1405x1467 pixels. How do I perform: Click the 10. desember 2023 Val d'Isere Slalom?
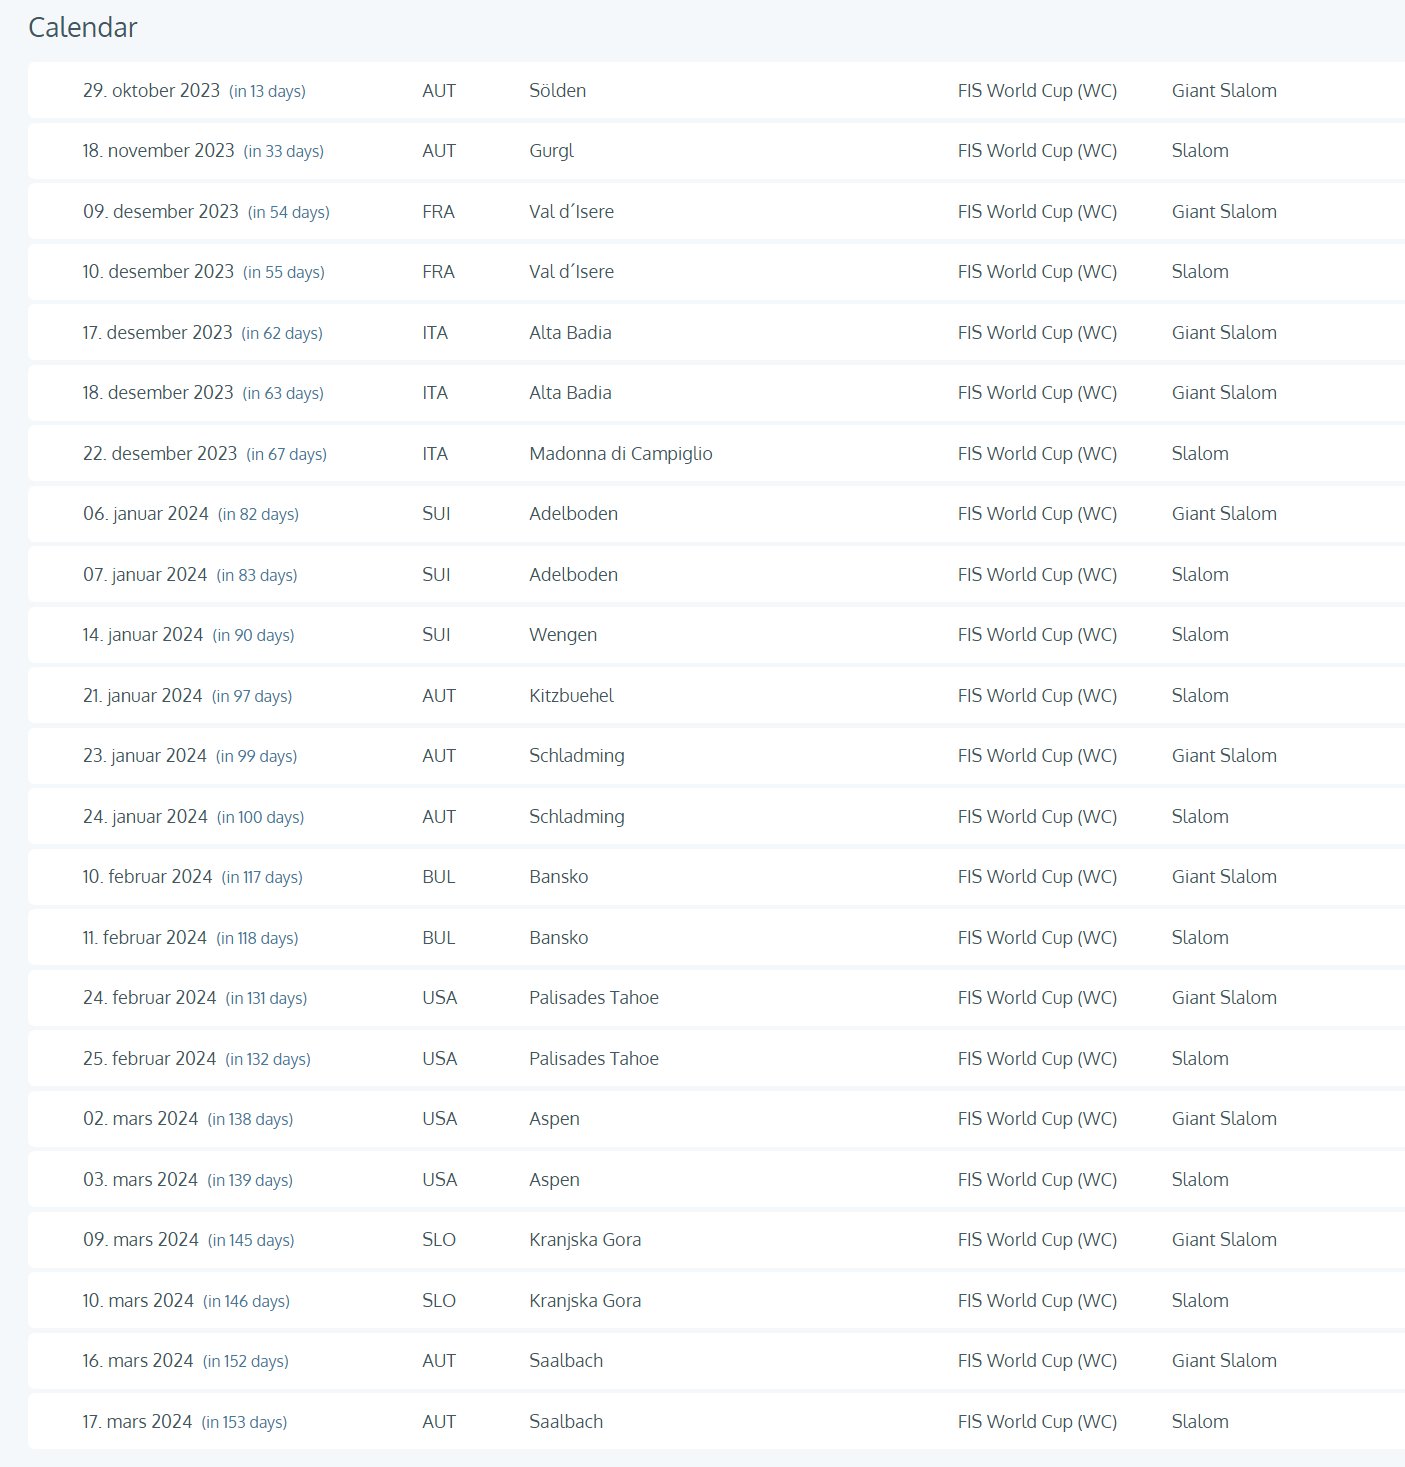716,272
